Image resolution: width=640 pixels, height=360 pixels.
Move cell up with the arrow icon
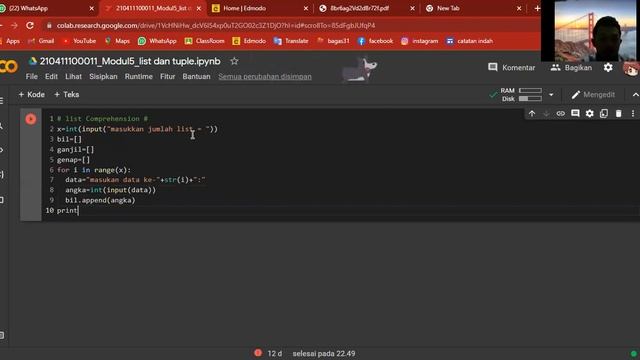coord(532,113)
